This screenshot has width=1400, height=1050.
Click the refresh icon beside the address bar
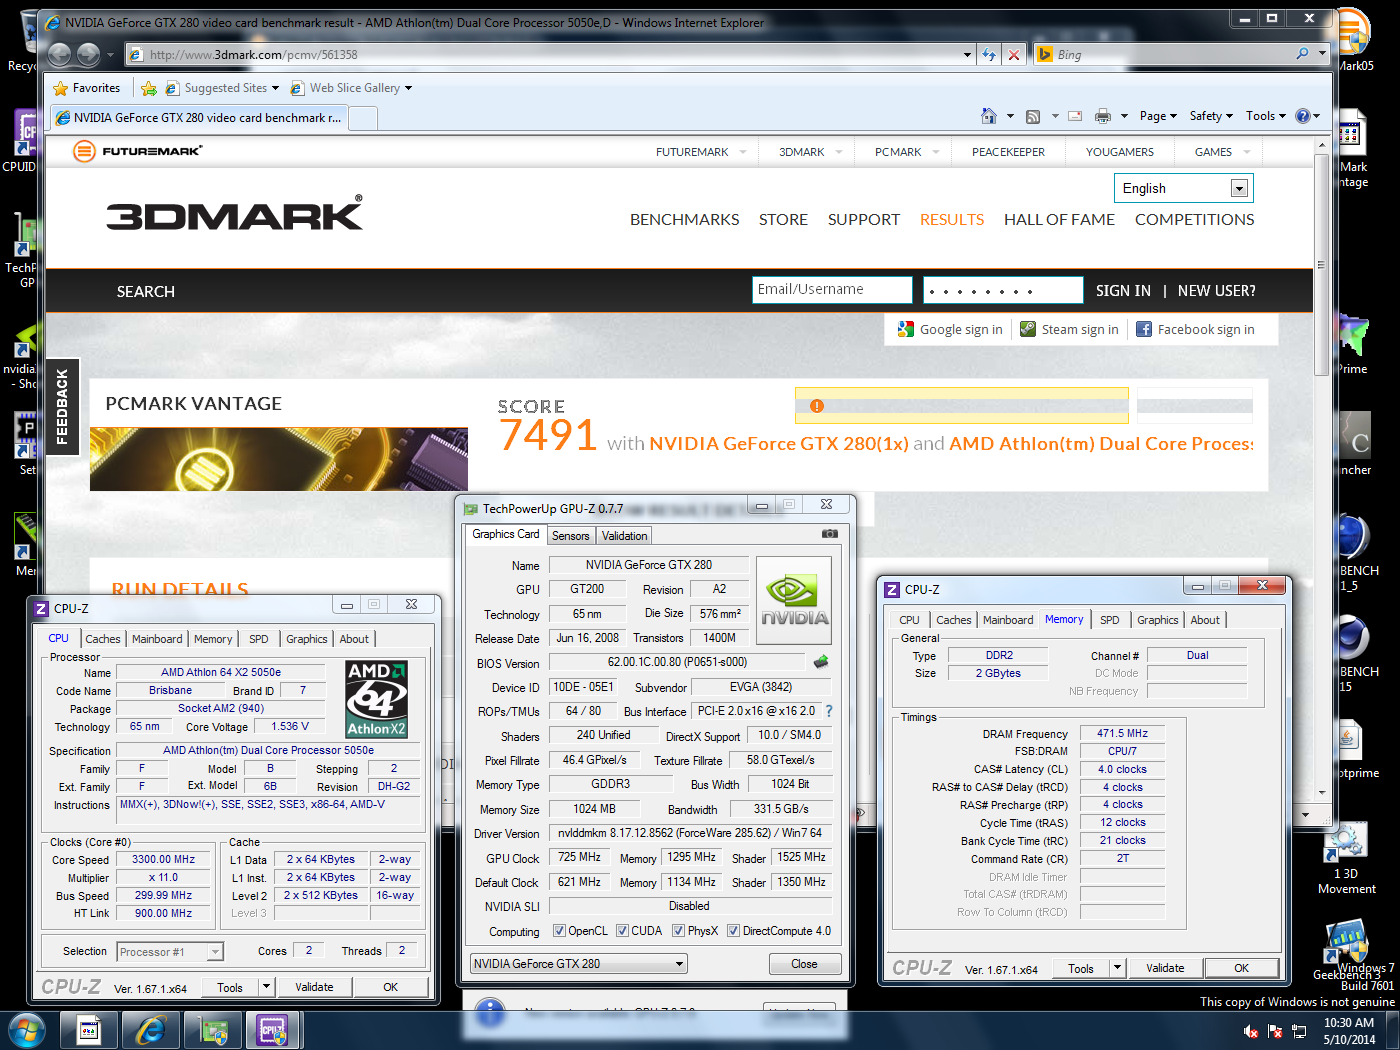[989, 55]
